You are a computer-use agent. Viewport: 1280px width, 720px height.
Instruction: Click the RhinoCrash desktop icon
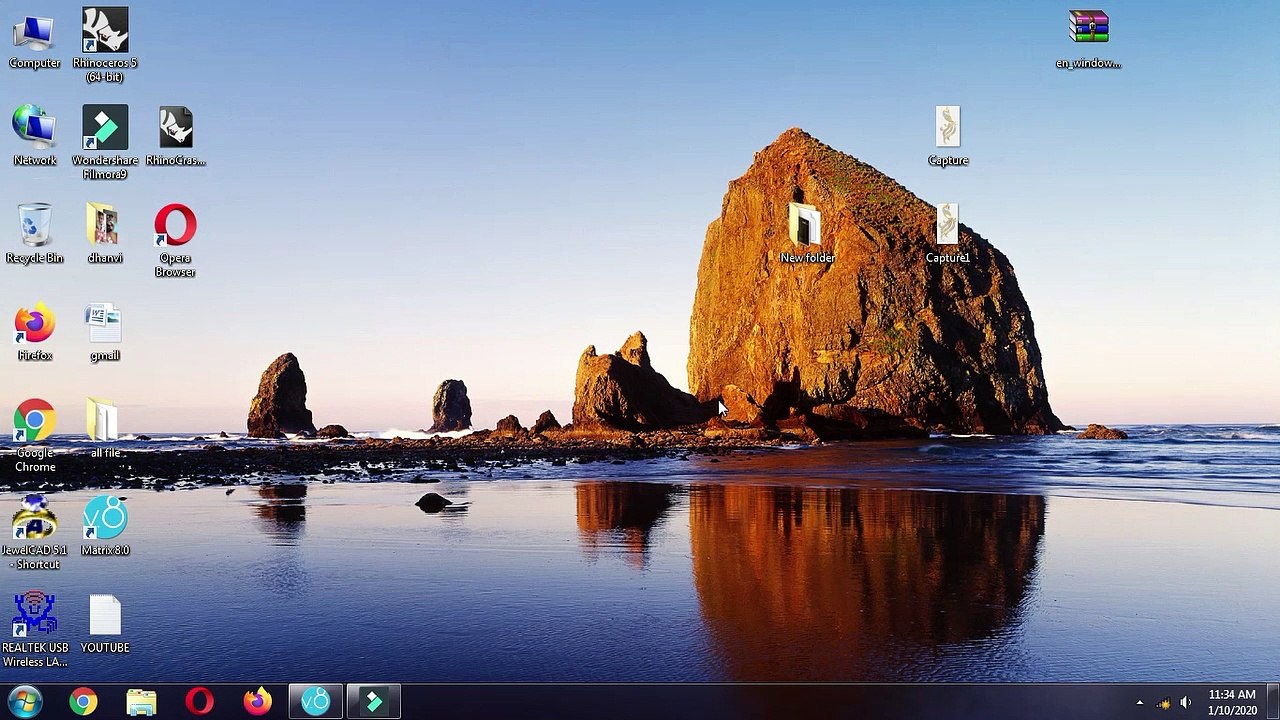pyautogui.click(x=175, y=135)
